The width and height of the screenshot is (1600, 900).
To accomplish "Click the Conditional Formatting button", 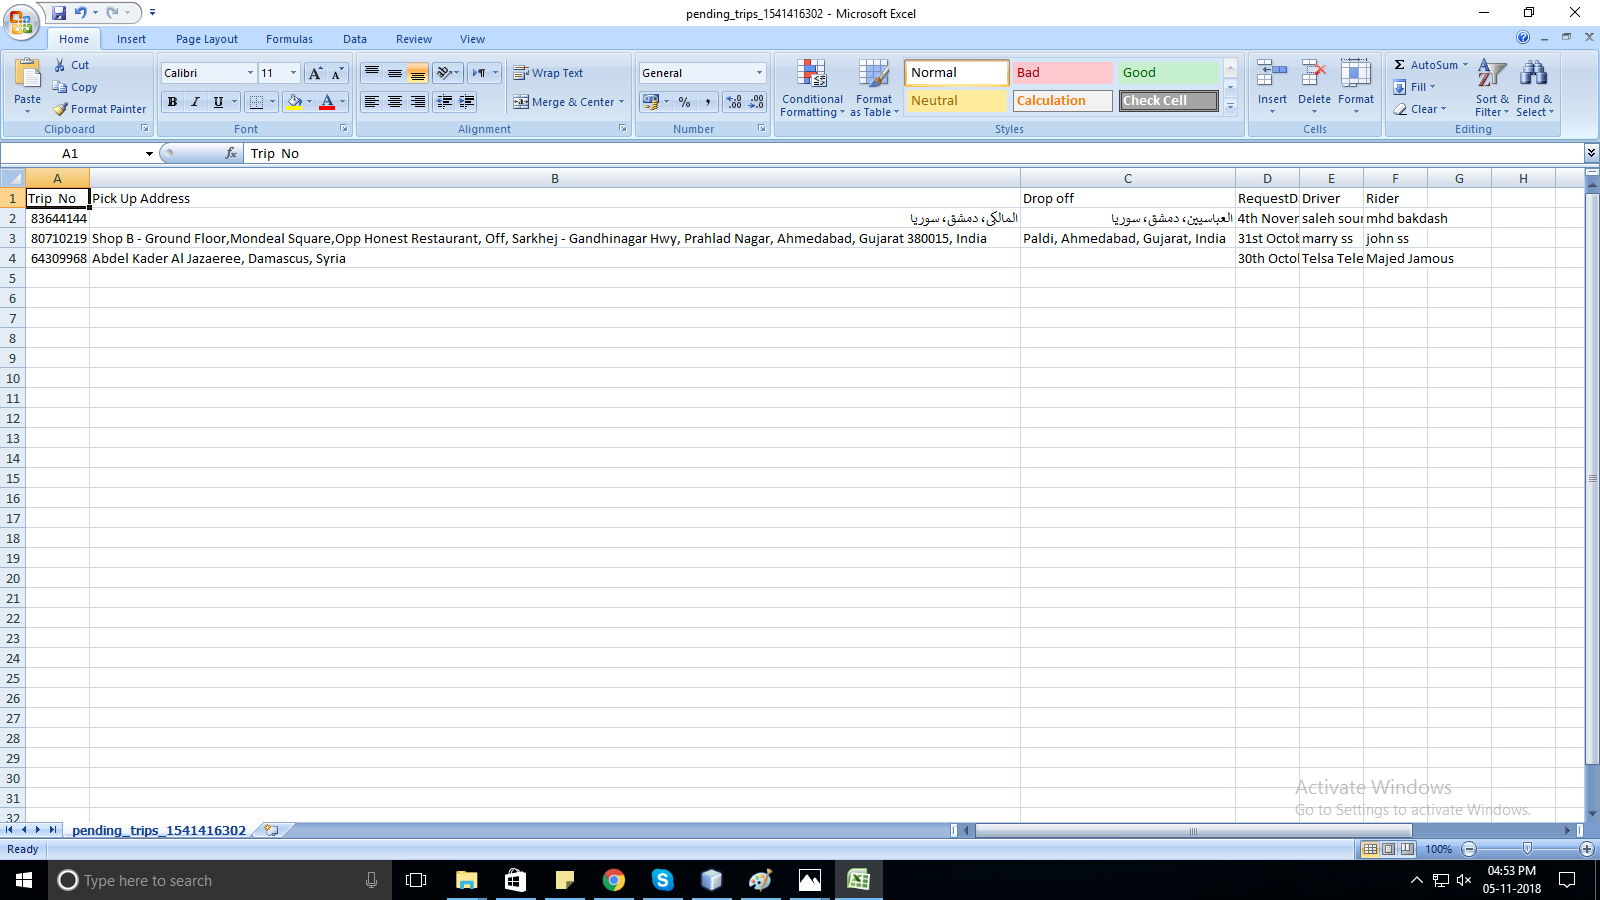I will tap(812, 88).
